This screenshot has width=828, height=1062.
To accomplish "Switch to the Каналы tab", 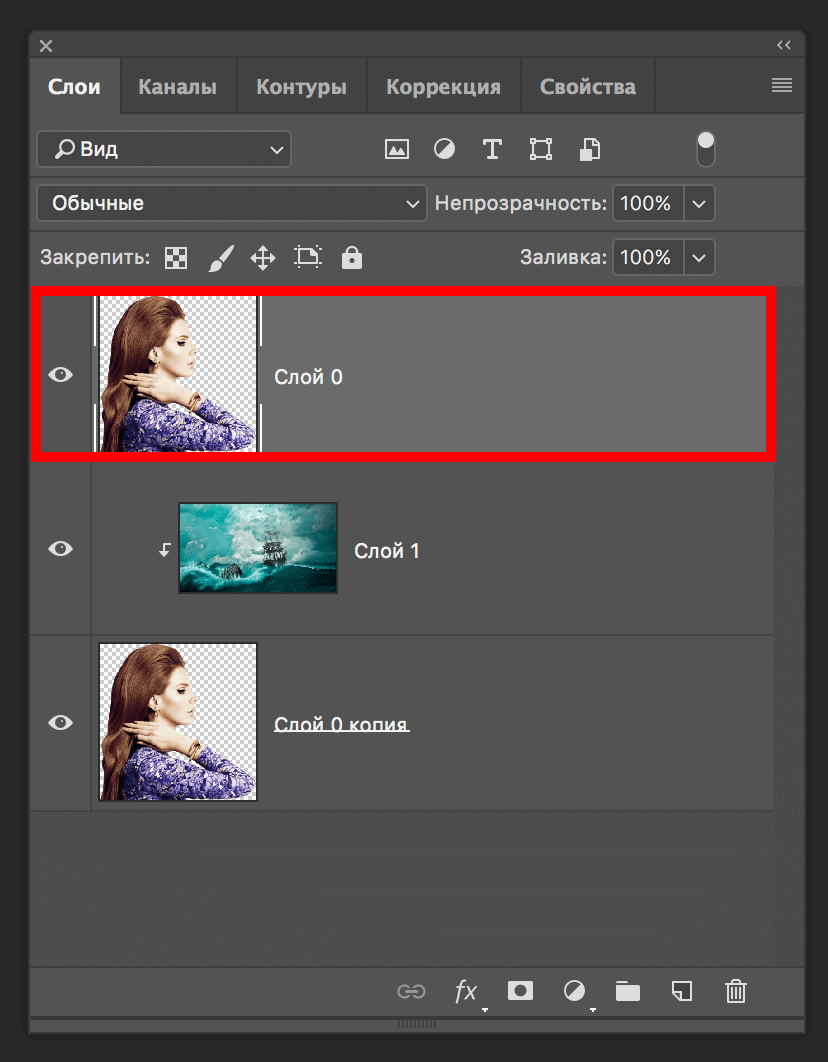I will (177, 87).
